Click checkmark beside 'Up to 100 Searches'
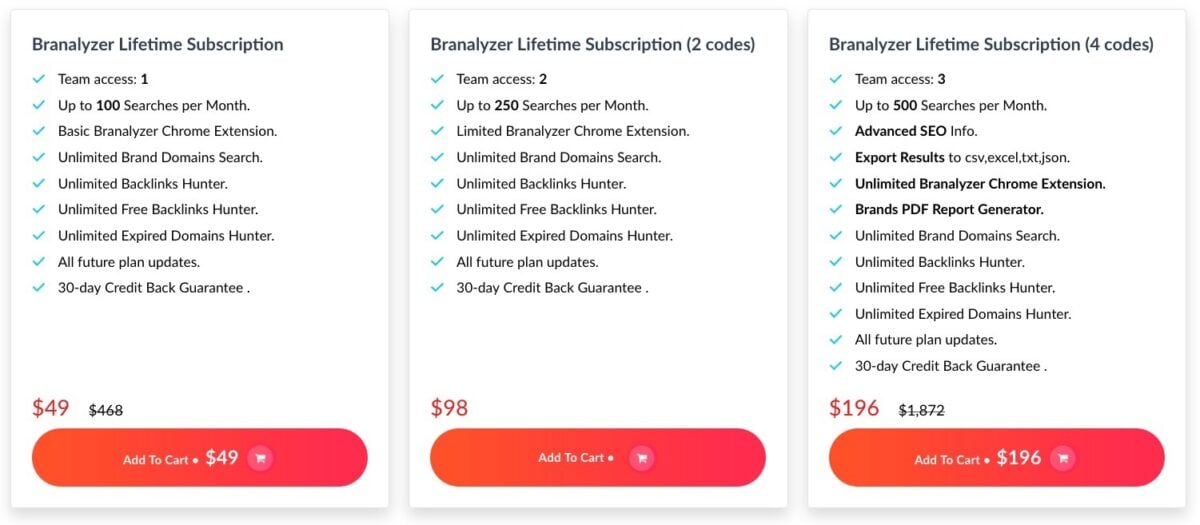The height and width of the screenshot is (525, 1200). click(39, 105)
